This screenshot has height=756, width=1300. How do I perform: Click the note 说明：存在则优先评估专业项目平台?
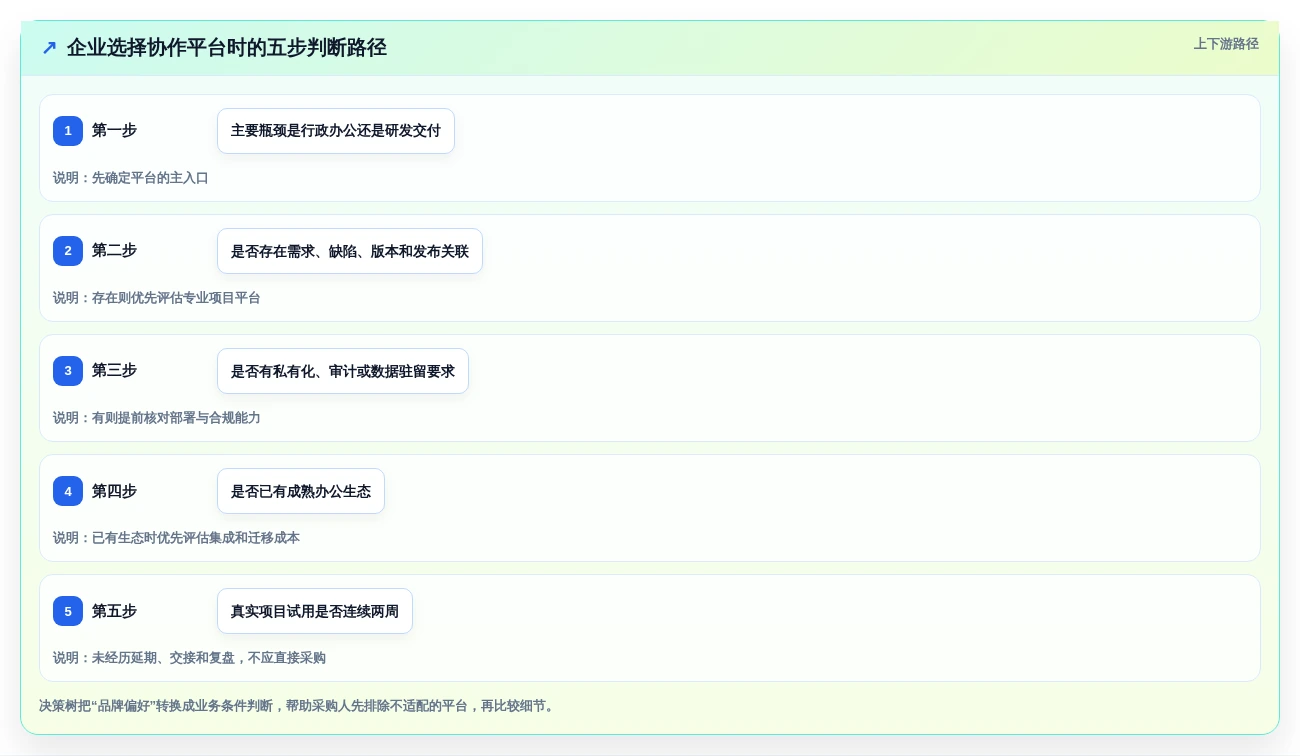[x=157, y=298]
